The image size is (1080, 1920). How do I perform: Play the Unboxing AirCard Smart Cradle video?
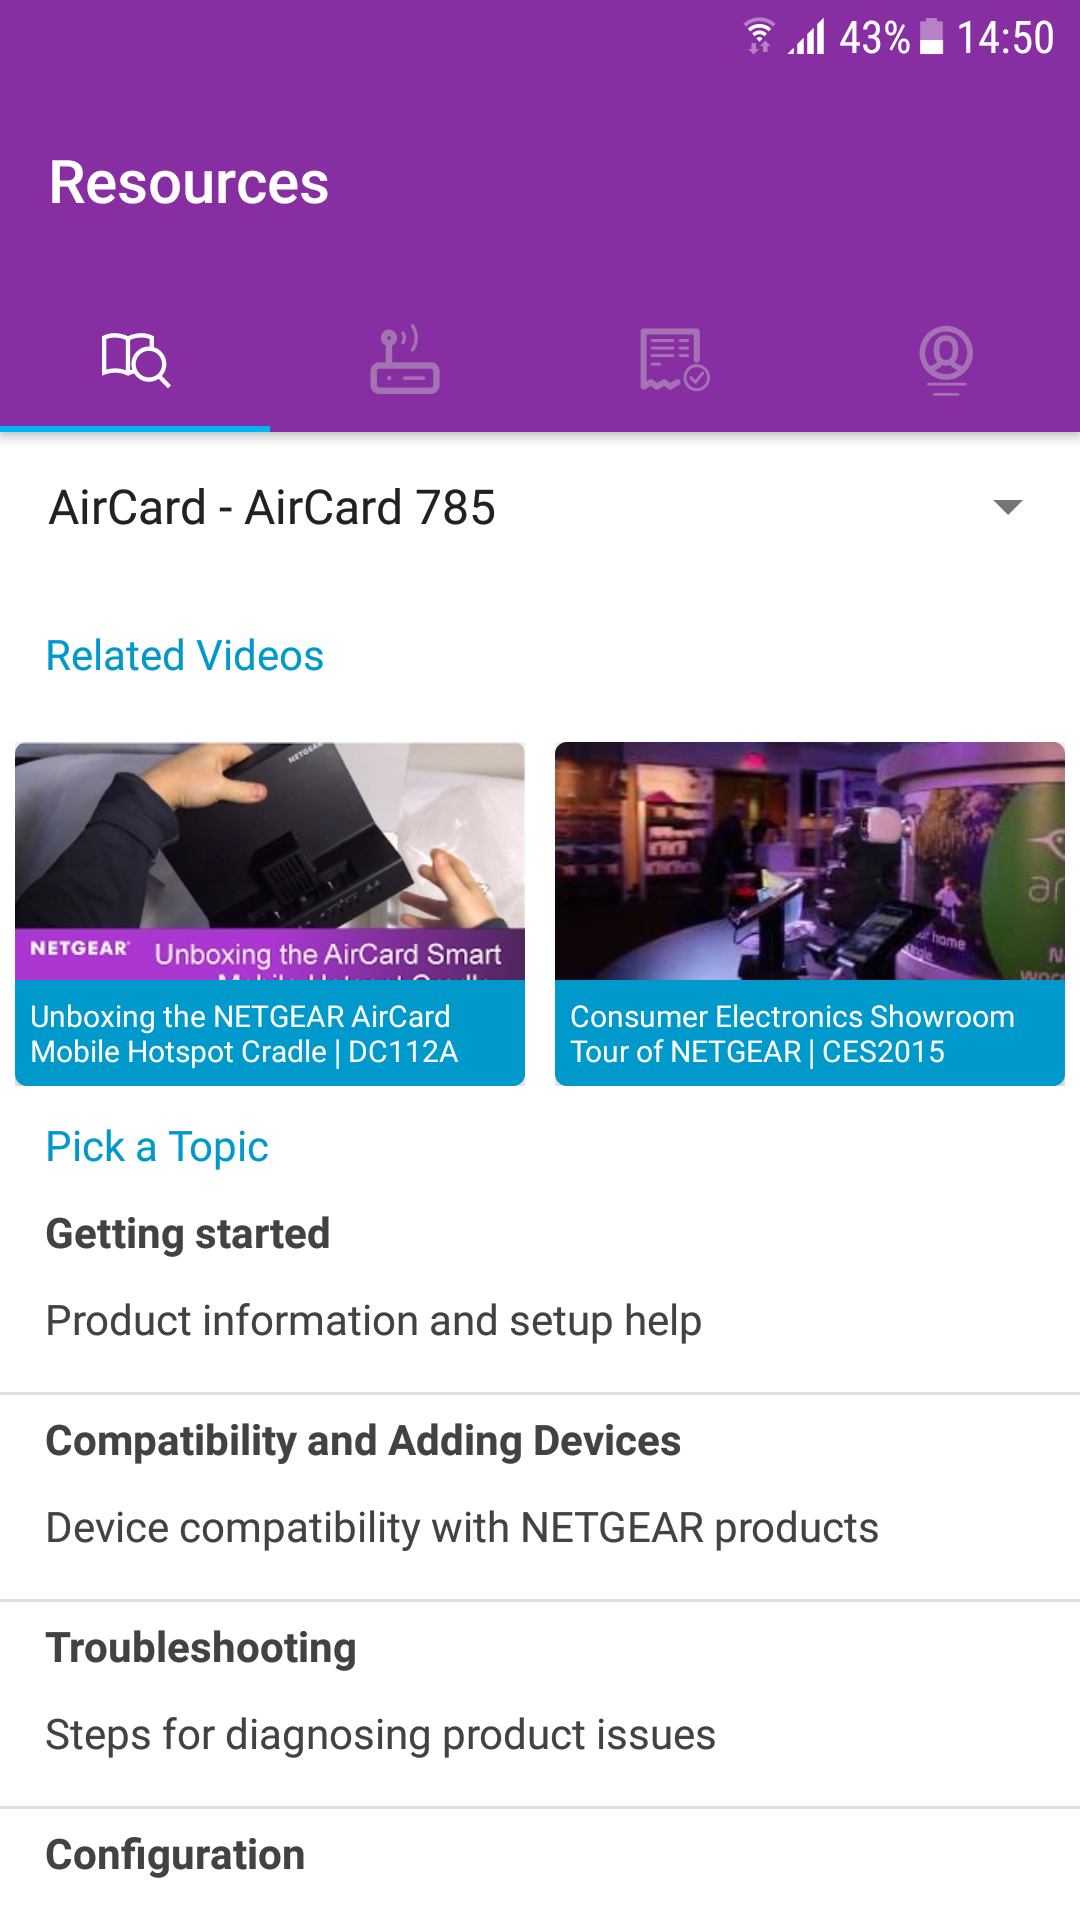(270, 861)
